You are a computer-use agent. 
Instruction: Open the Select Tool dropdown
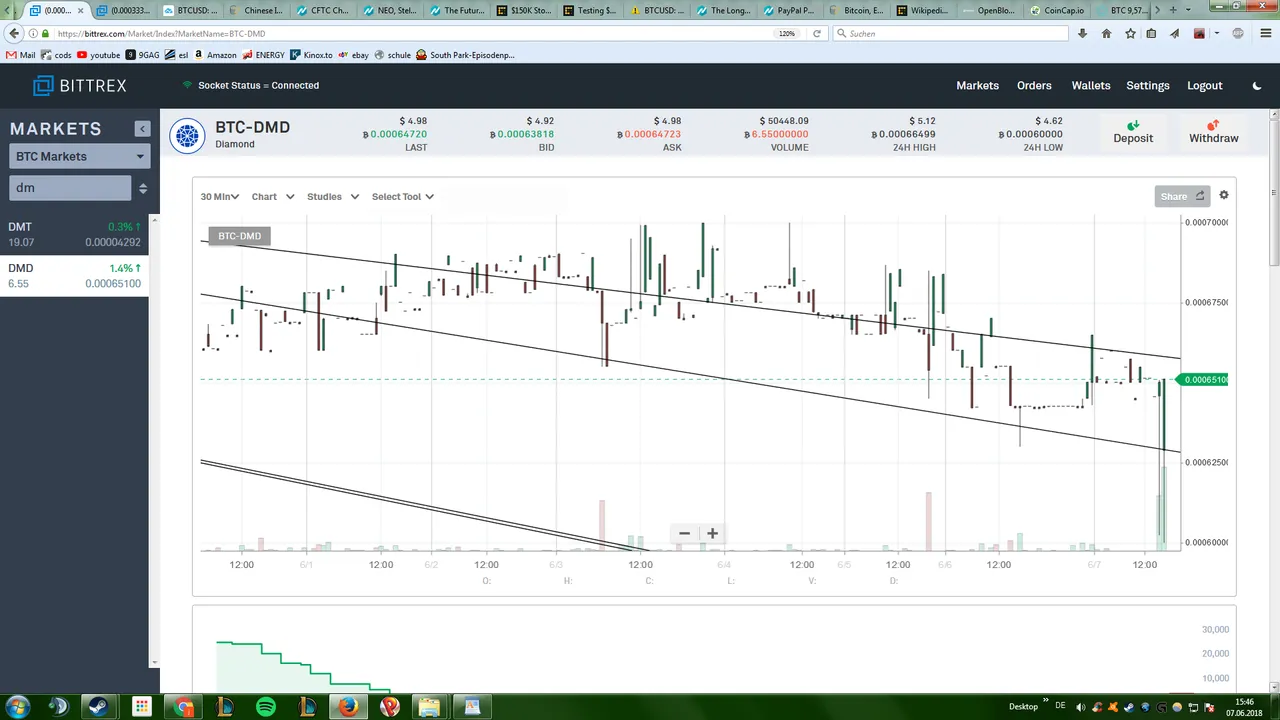coord(402,197)
